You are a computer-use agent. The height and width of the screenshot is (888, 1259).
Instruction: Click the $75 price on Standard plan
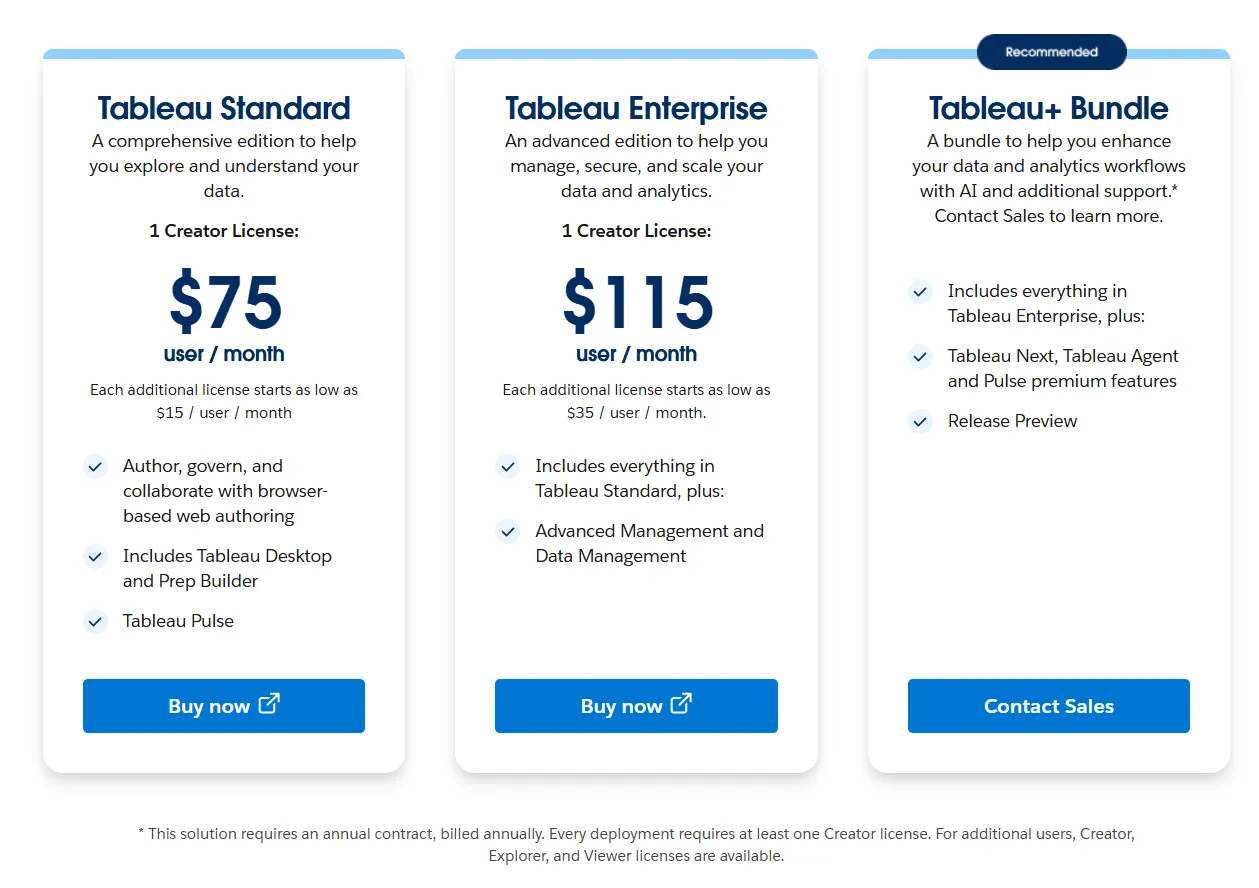pyautogui.click(x=225, y=302)
